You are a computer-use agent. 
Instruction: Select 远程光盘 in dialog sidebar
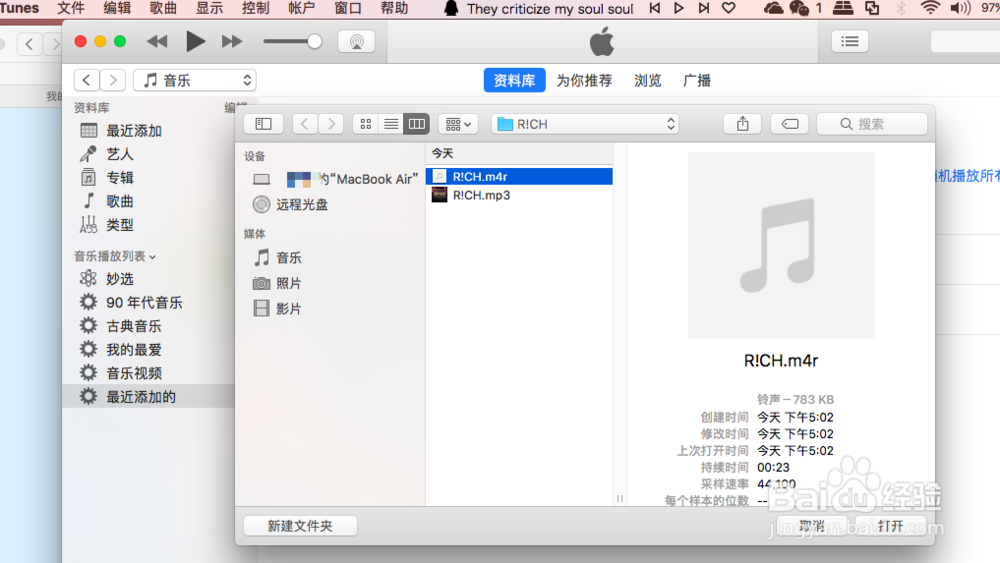pyautogui.click(x=291, y=205)
